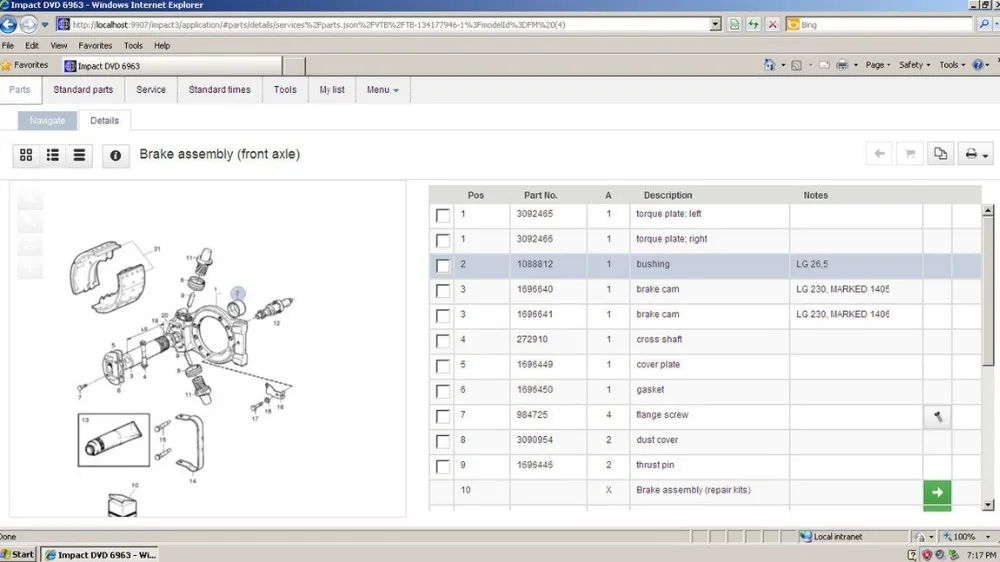
Task: Select the Details sub-tab
Action: [x=105, y=121]
